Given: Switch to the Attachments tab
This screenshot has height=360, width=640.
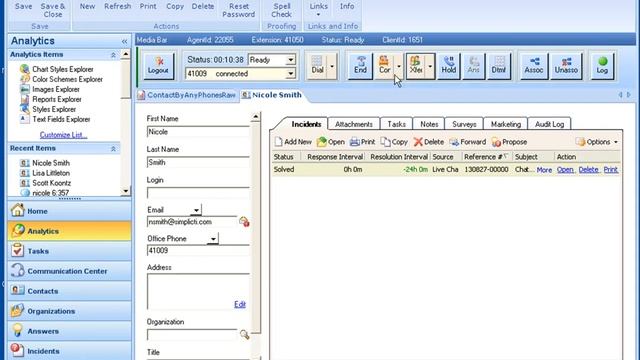Looking at the screenshot, I should [x=353, y=124].
